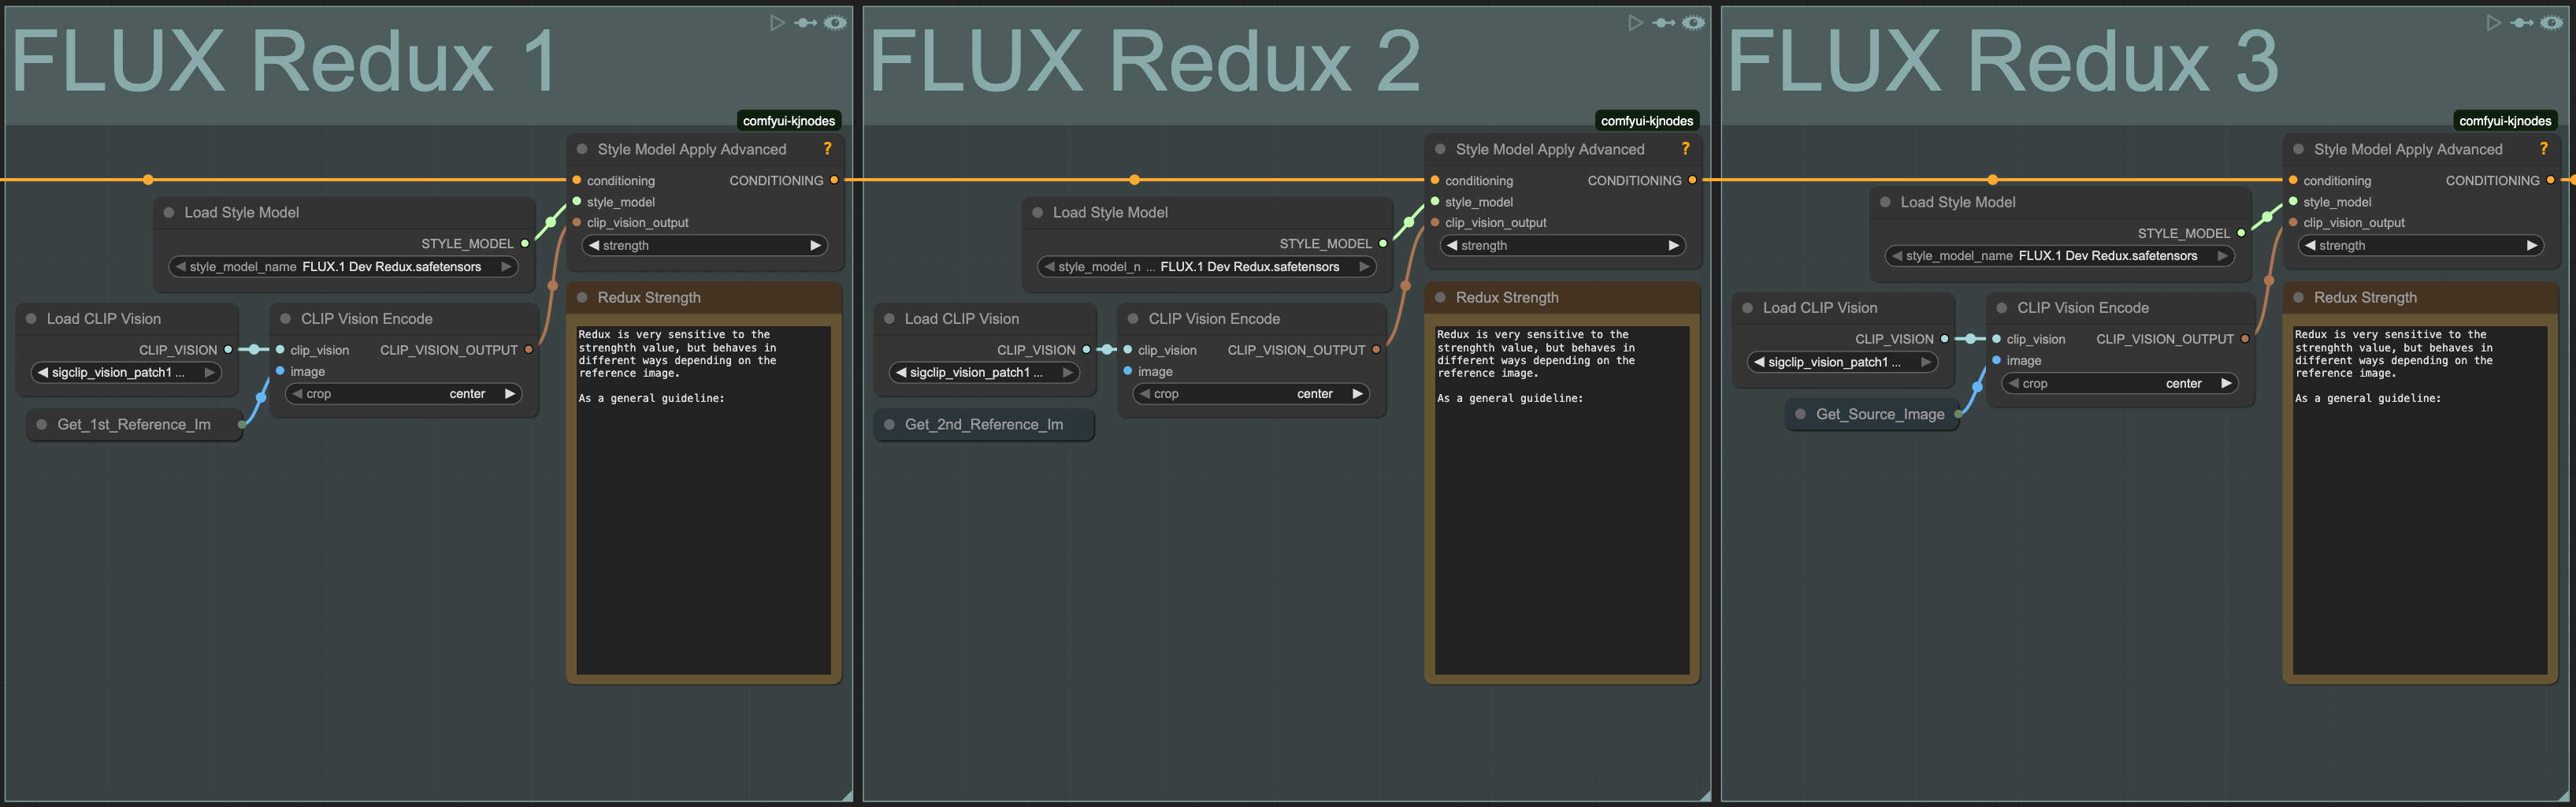Toggle the eye mute icon in FLUX Redux 3 group

point(2551,22)
